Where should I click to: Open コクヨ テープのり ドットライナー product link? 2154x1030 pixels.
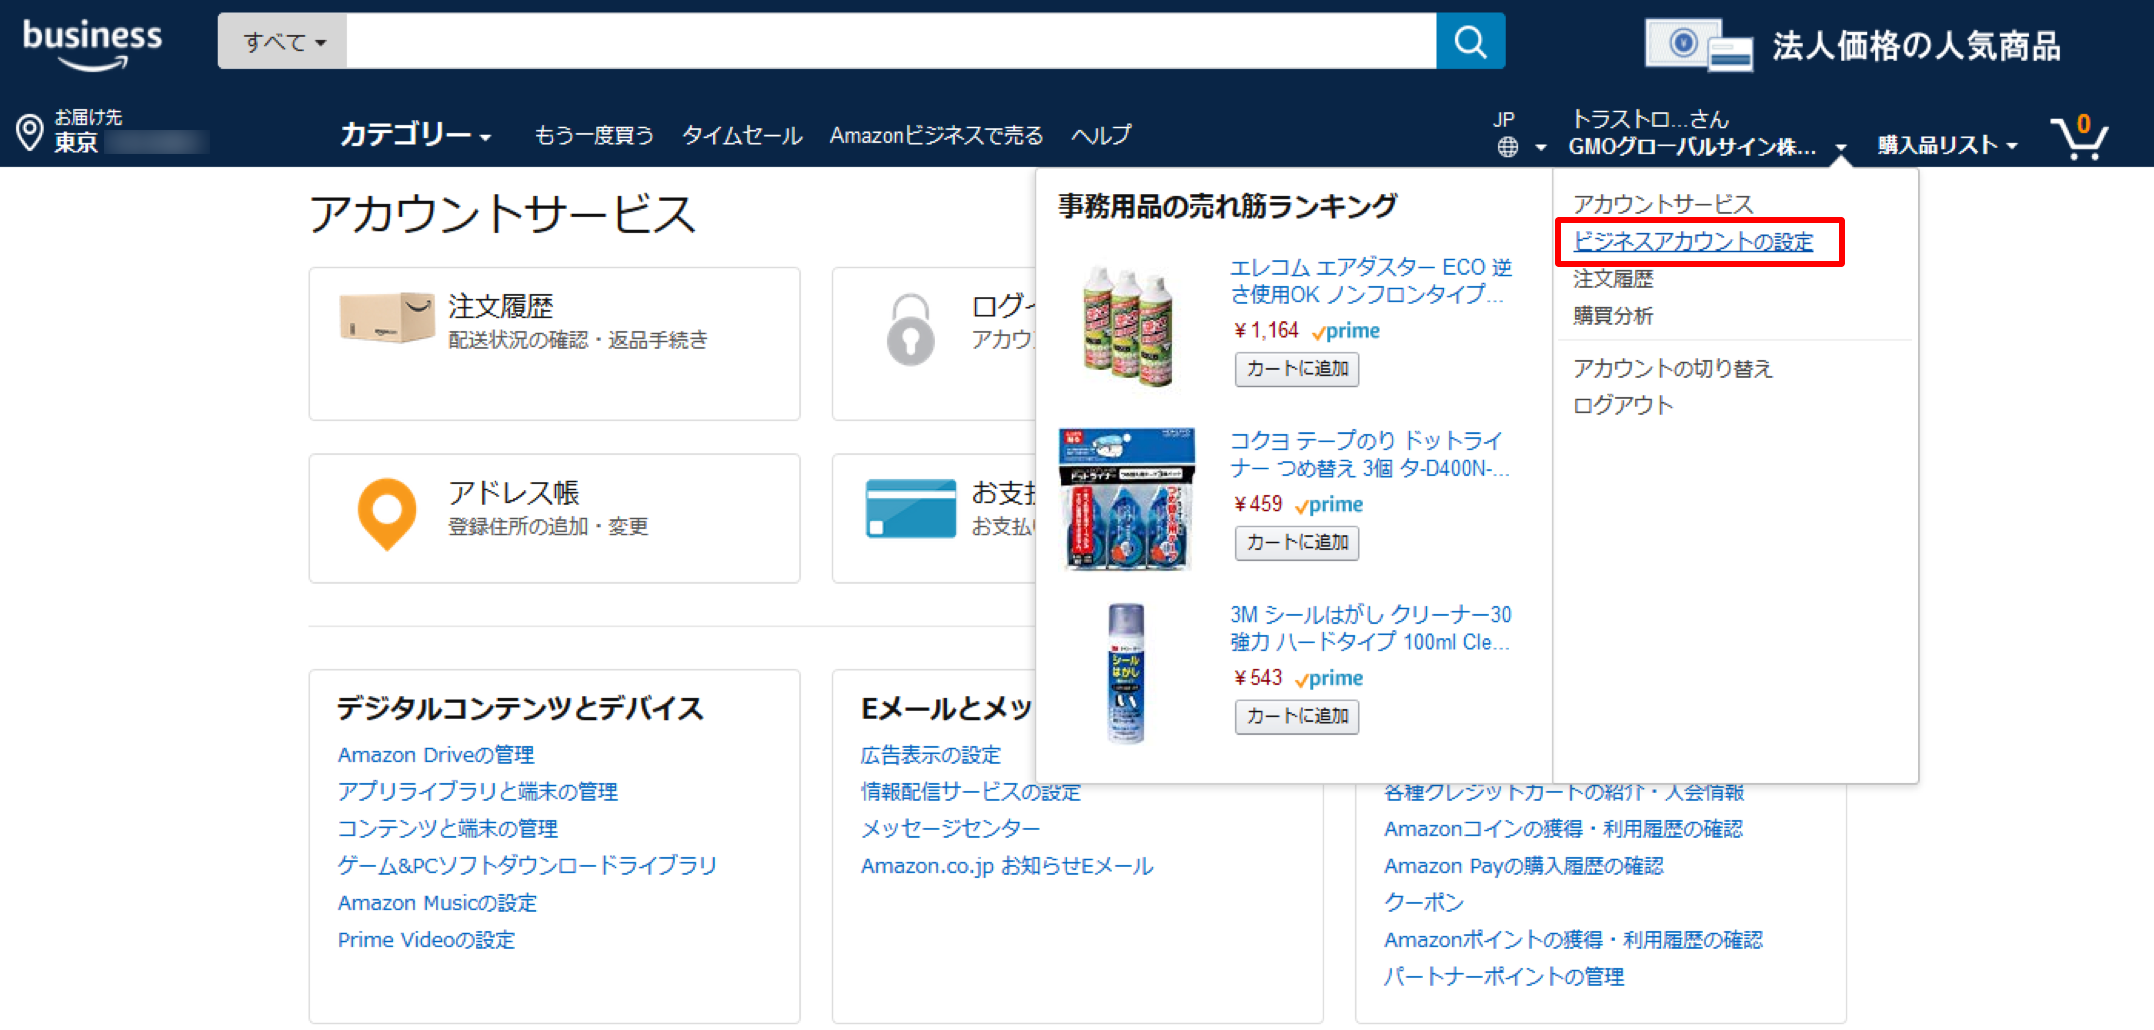(x=1369, y=454)
